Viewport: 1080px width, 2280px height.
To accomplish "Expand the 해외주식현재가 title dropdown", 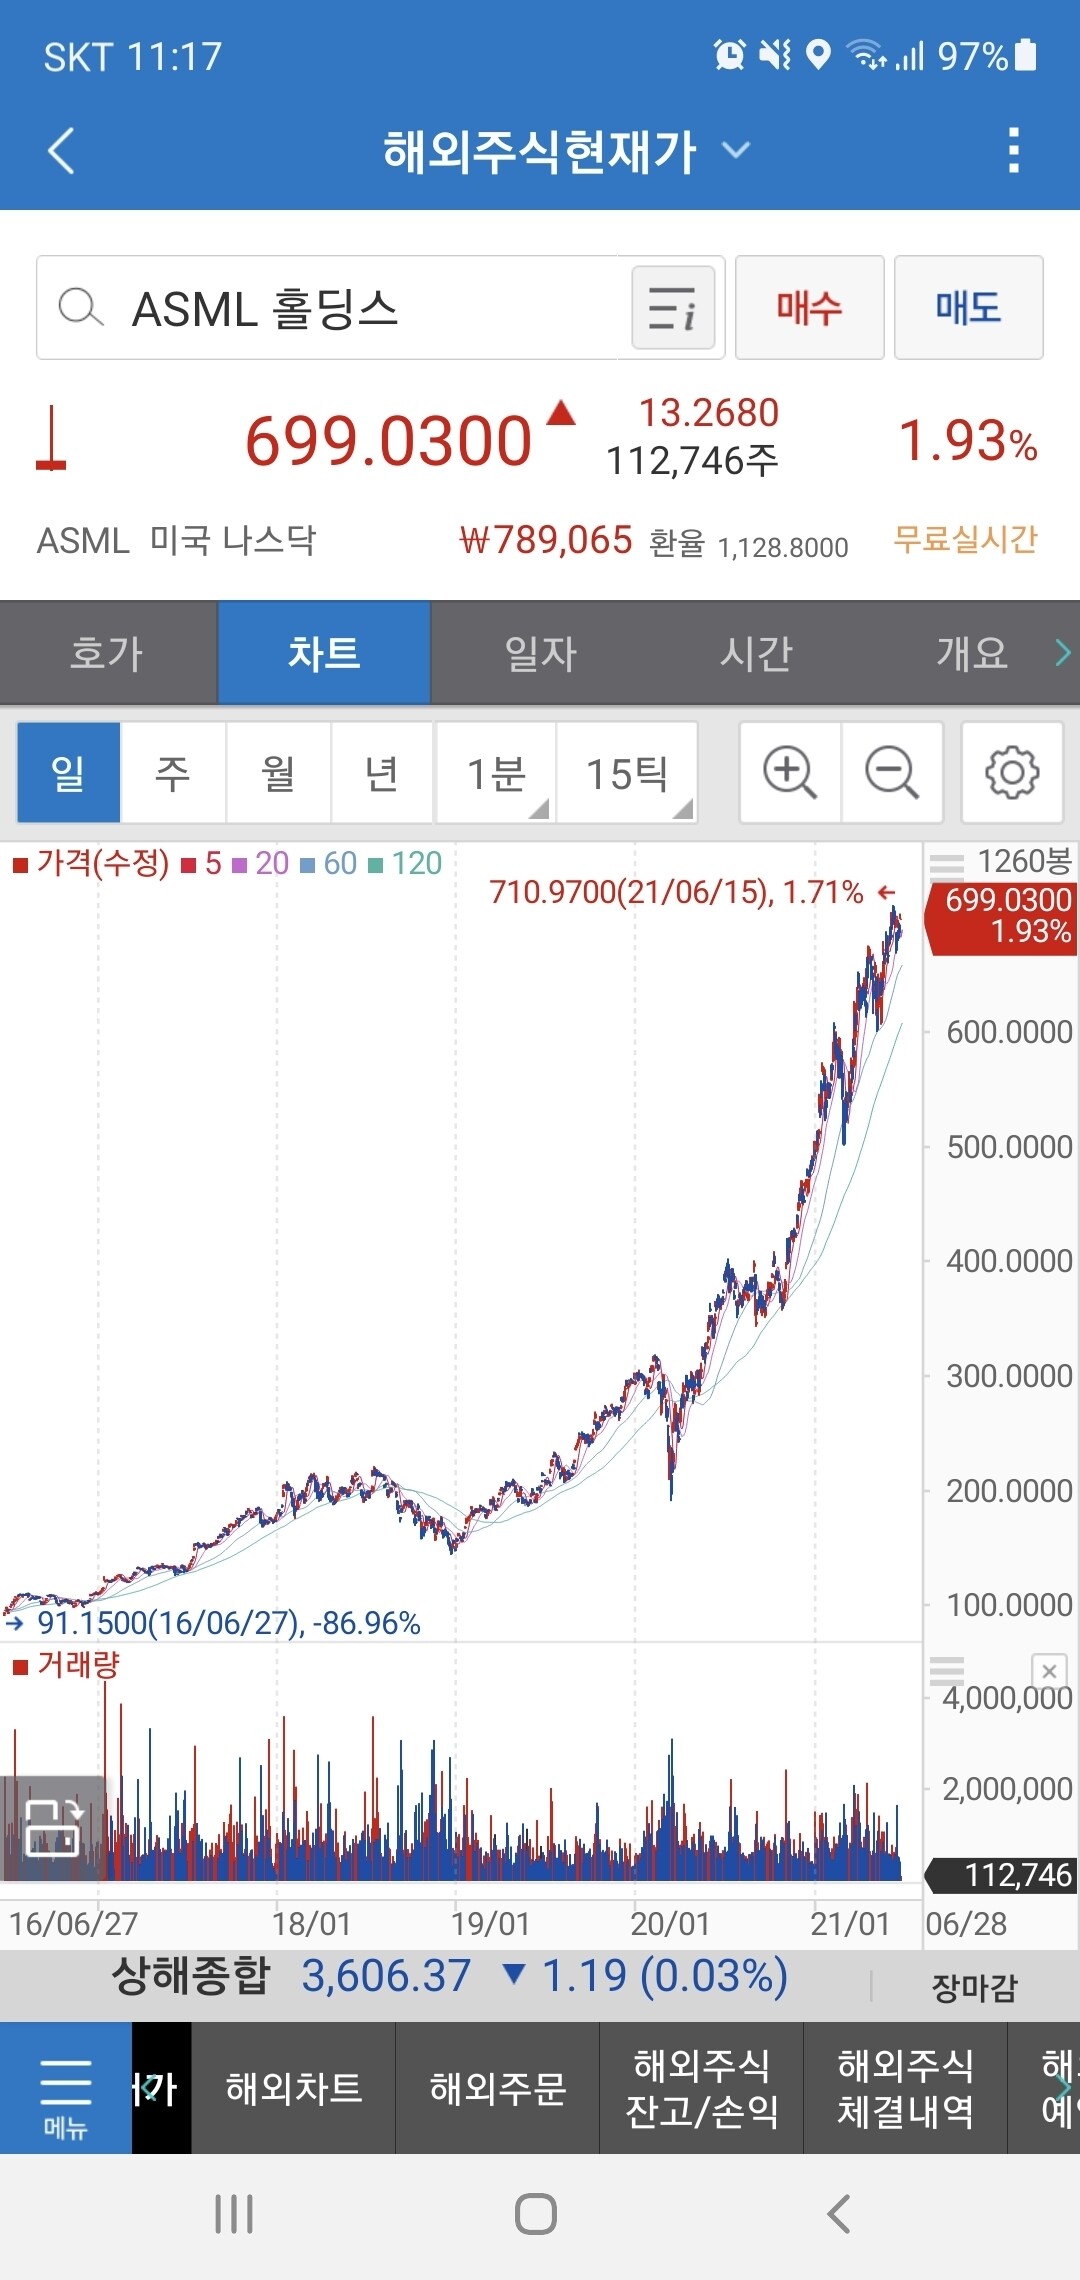I will point(737,150).
